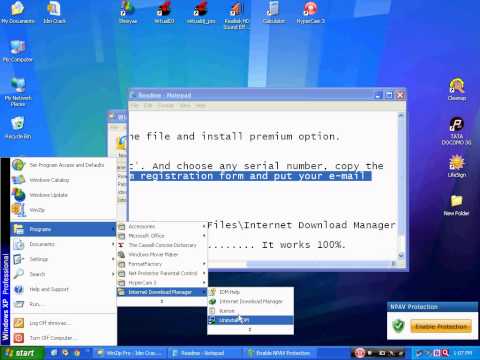This screenshot has height=360, width=480.
Task: Expand the Settings submenu in Start menu
Action: (x=63, y=259)
